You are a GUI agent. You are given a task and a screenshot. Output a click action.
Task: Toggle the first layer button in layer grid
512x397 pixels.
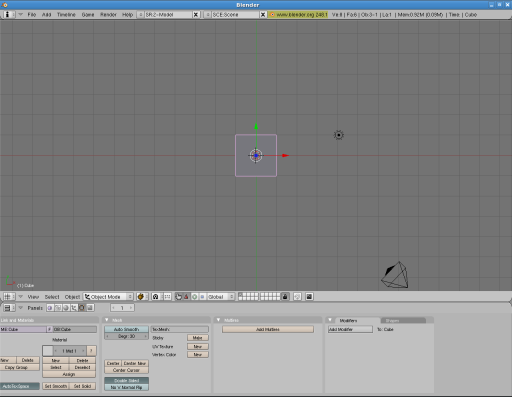tap(241, 295)
